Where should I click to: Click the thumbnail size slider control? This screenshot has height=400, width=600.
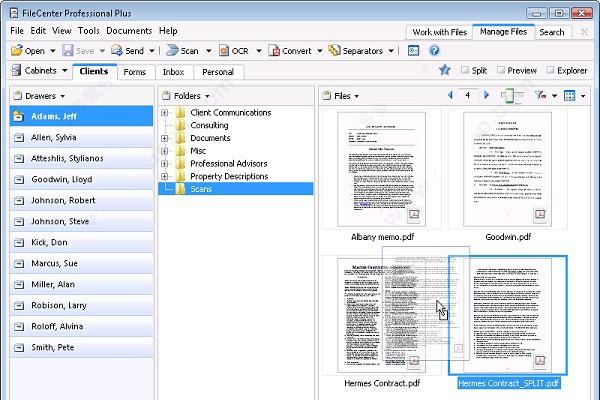tap(511, 96)
